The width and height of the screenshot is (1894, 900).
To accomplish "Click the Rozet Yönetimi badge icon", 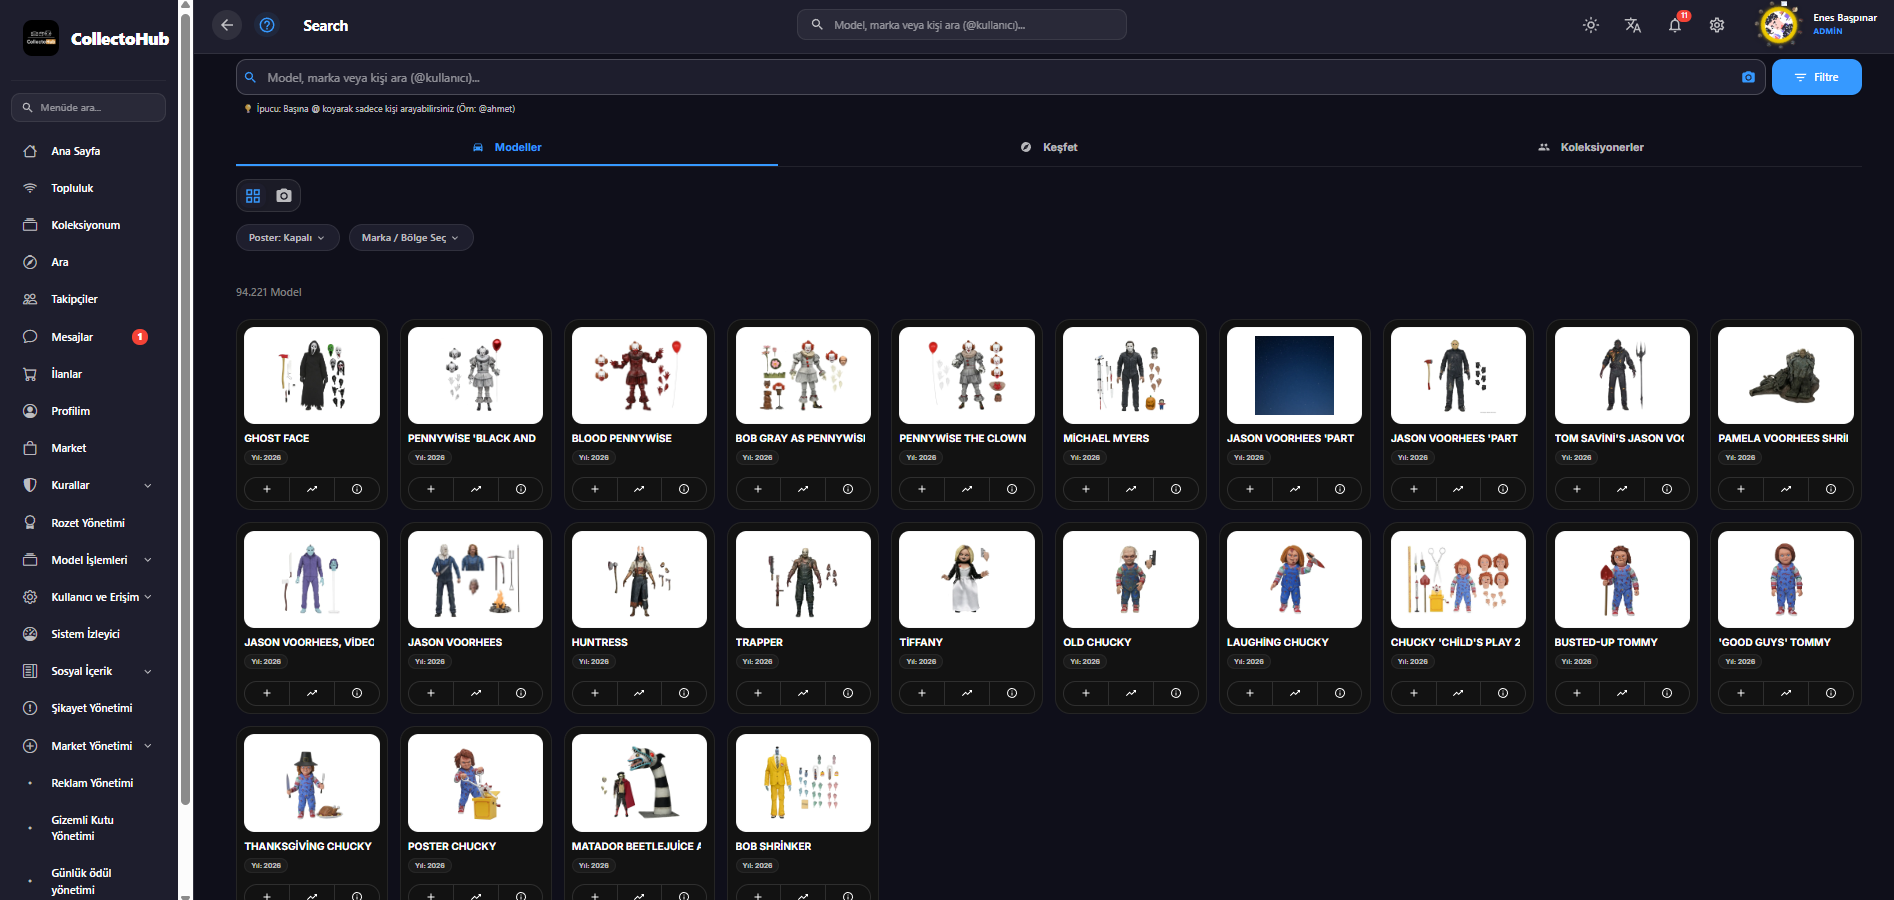I will (30, 523).
